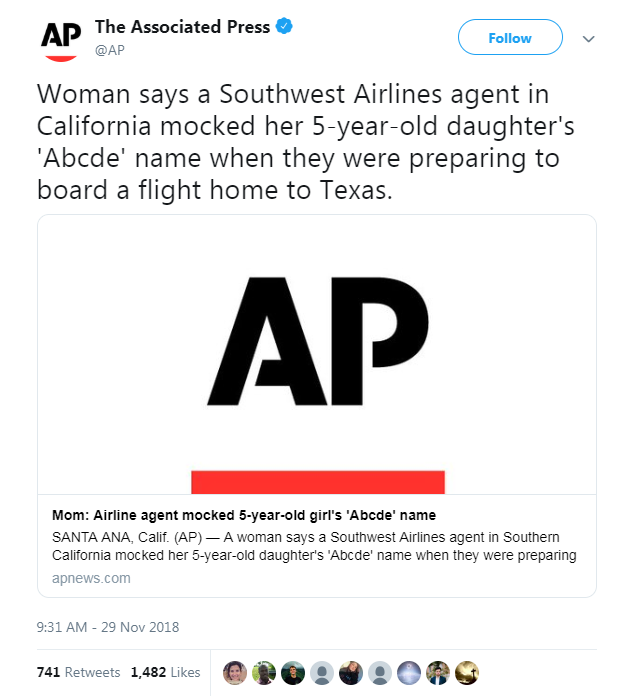Viewport: 635px width, 696px height.
Task: Click the blue verified badge
Action: tap(285, 27)
